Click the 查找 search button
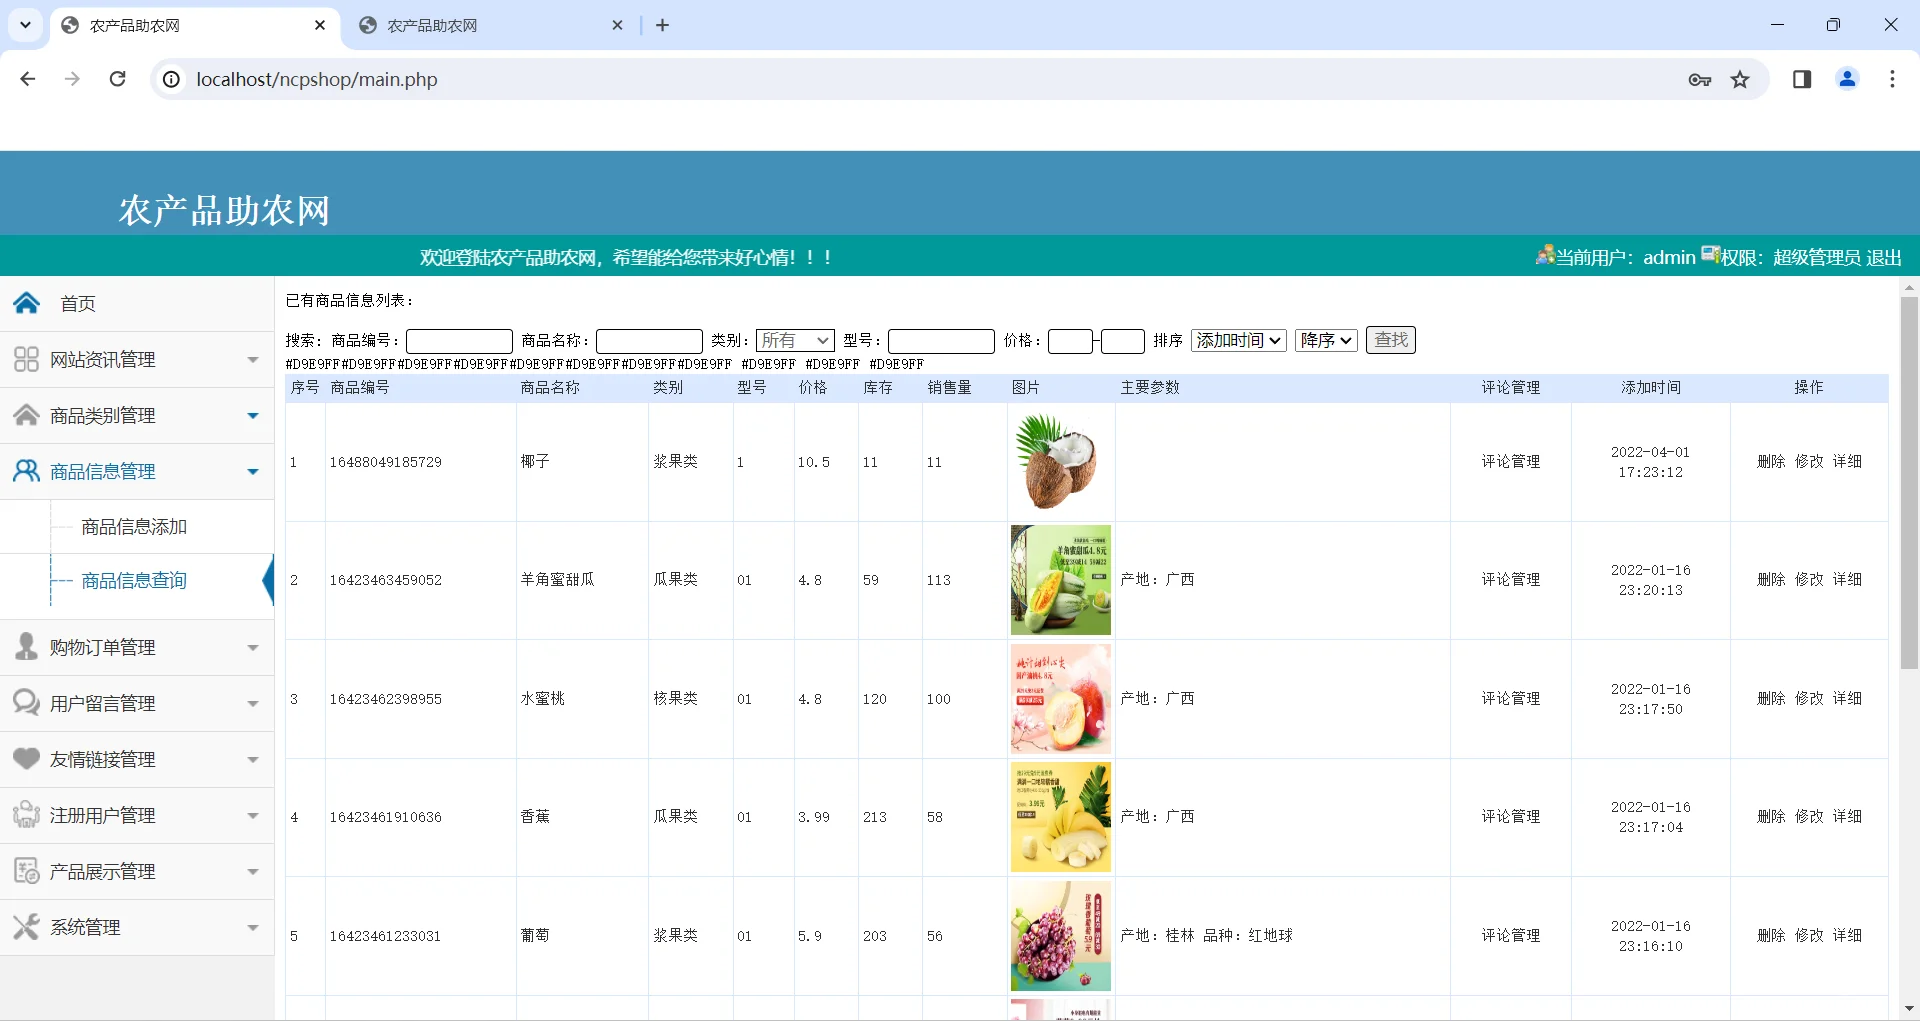This screenshot has width=1920, height=1021. (1390, 340)
